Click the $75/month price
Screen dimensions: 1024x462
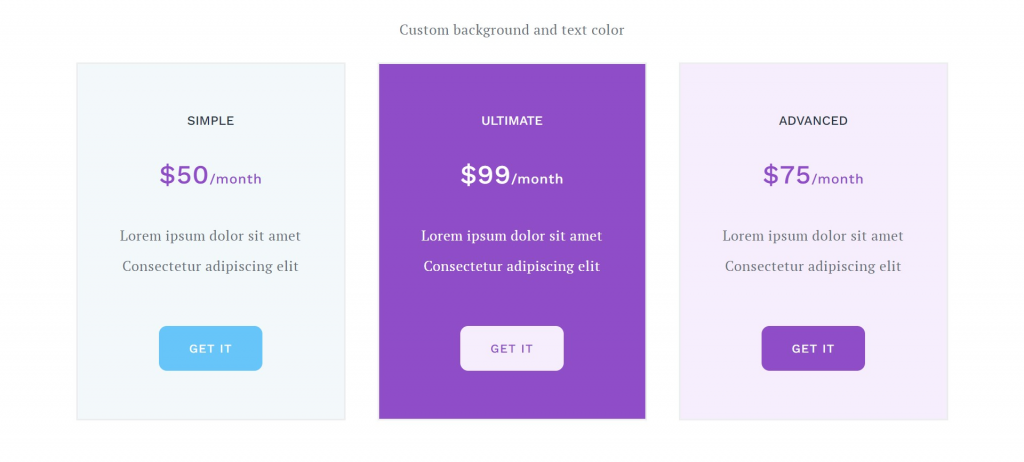[813, 175]
